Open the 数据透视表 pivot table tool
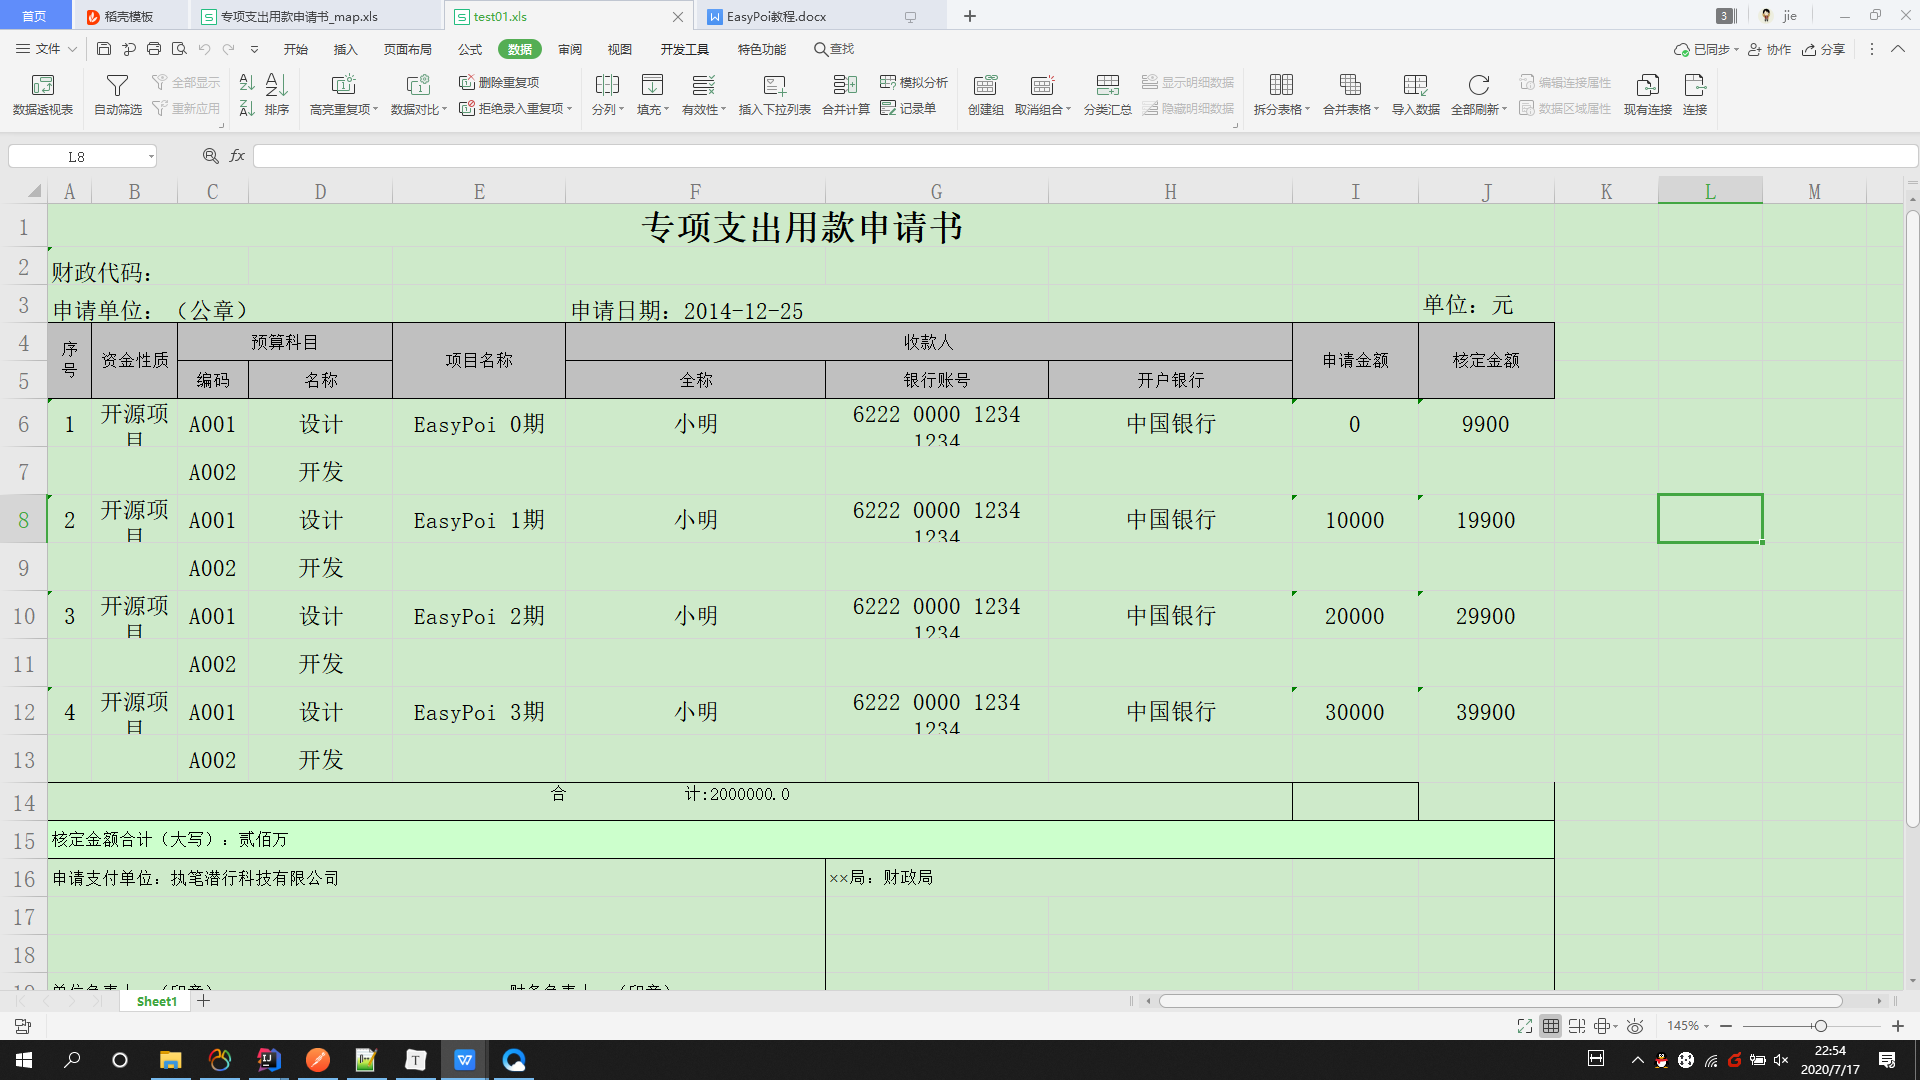 41,94
